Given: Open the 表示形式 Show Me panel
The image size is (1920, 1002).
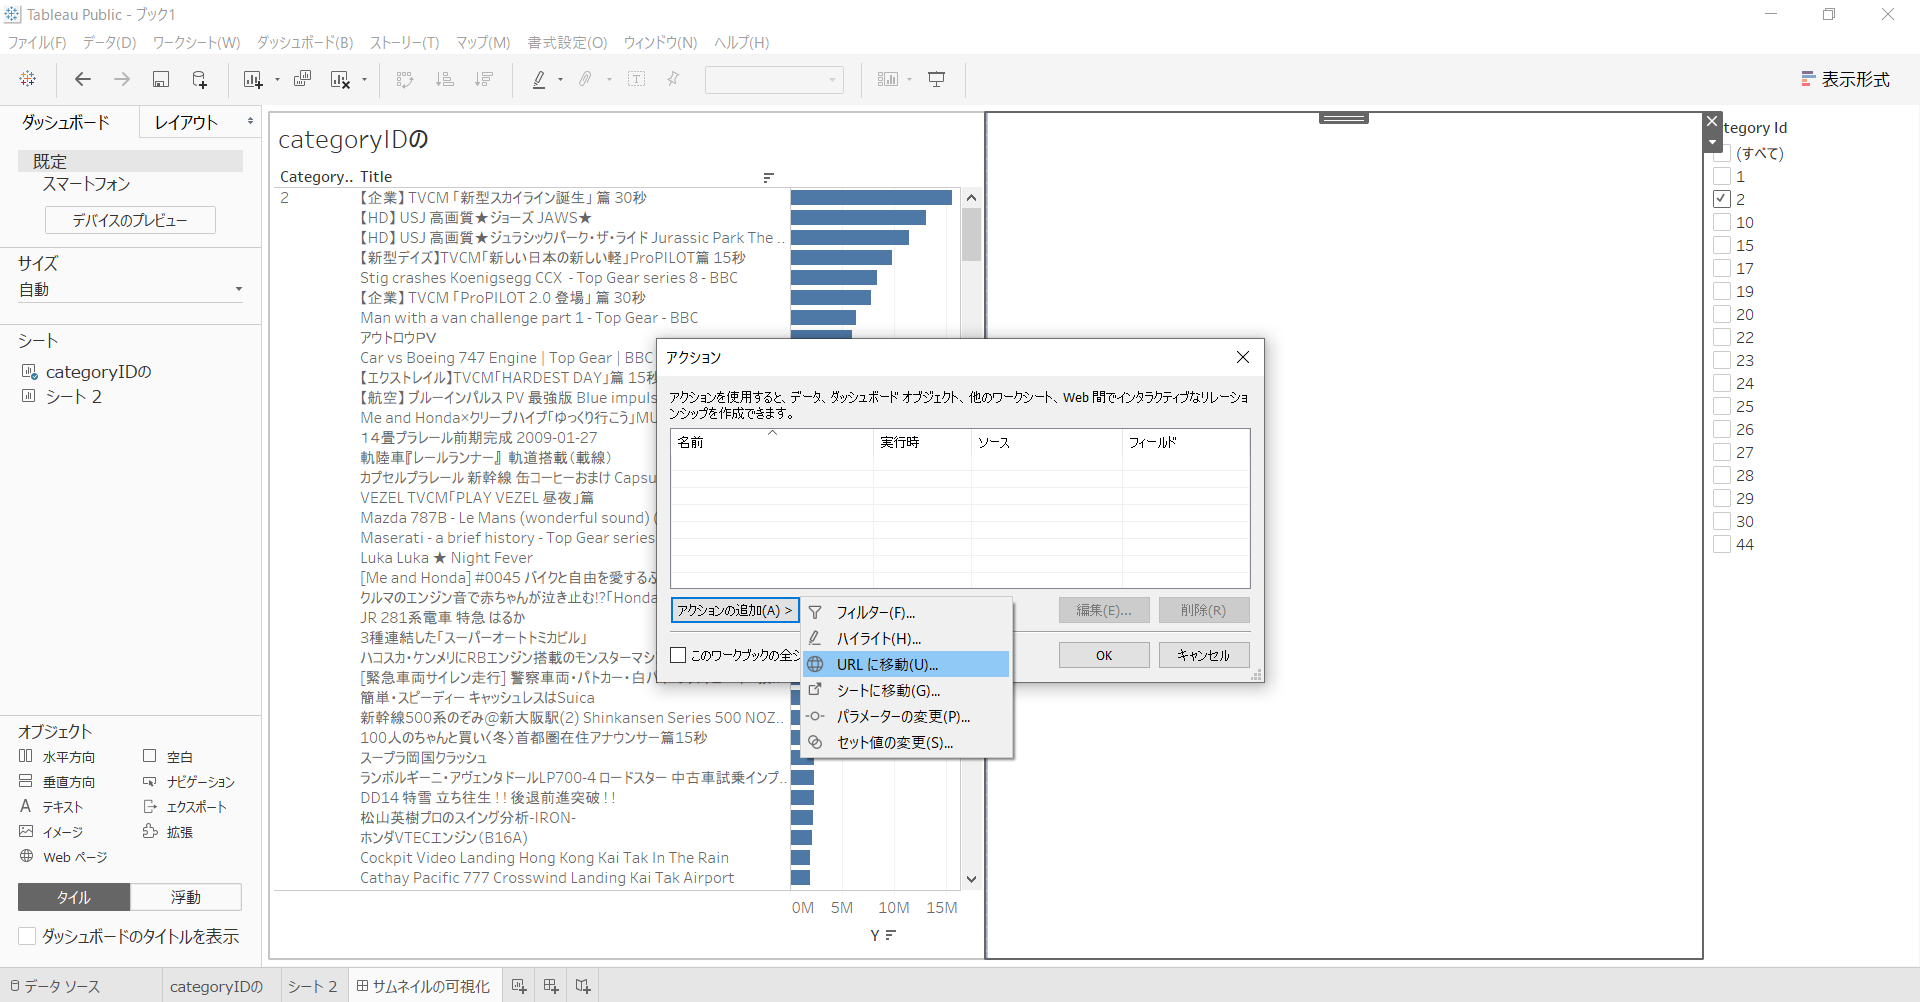Looking at the screenshot, I should tap(1845, 79).
